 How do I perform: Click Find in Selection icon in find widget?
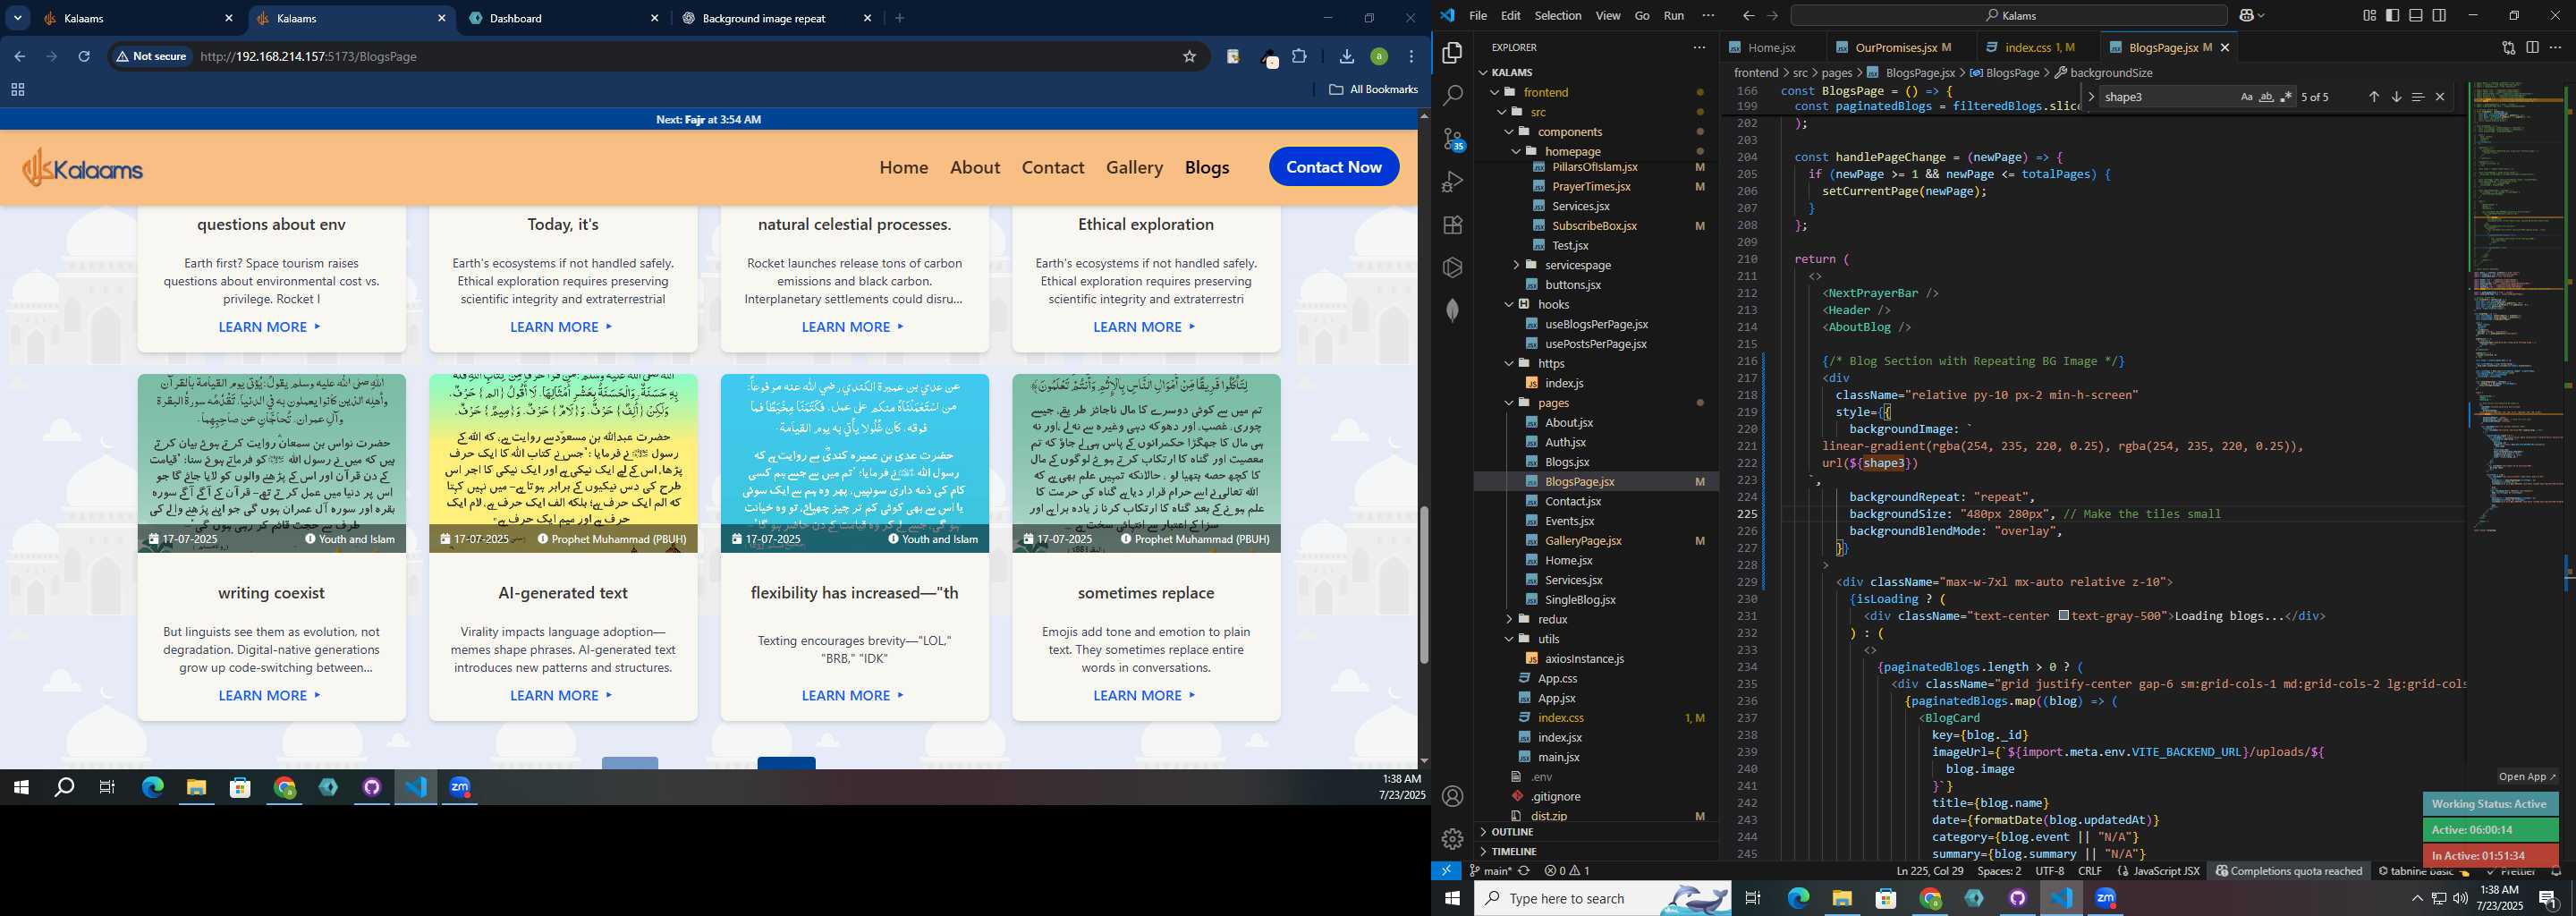[2418, 97]
